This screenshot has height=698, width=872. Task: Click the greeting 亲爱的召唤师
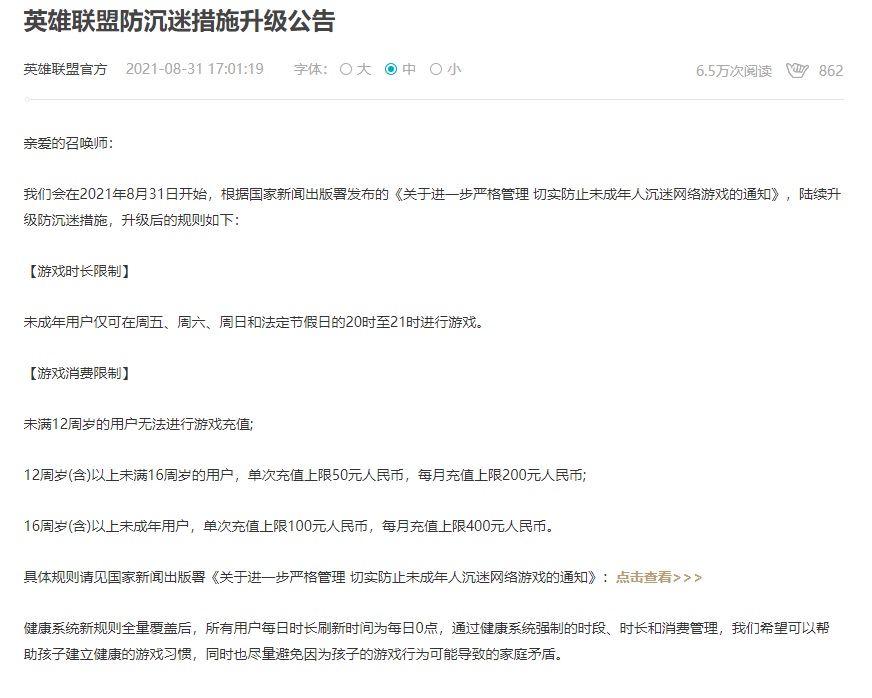point(68,143)
